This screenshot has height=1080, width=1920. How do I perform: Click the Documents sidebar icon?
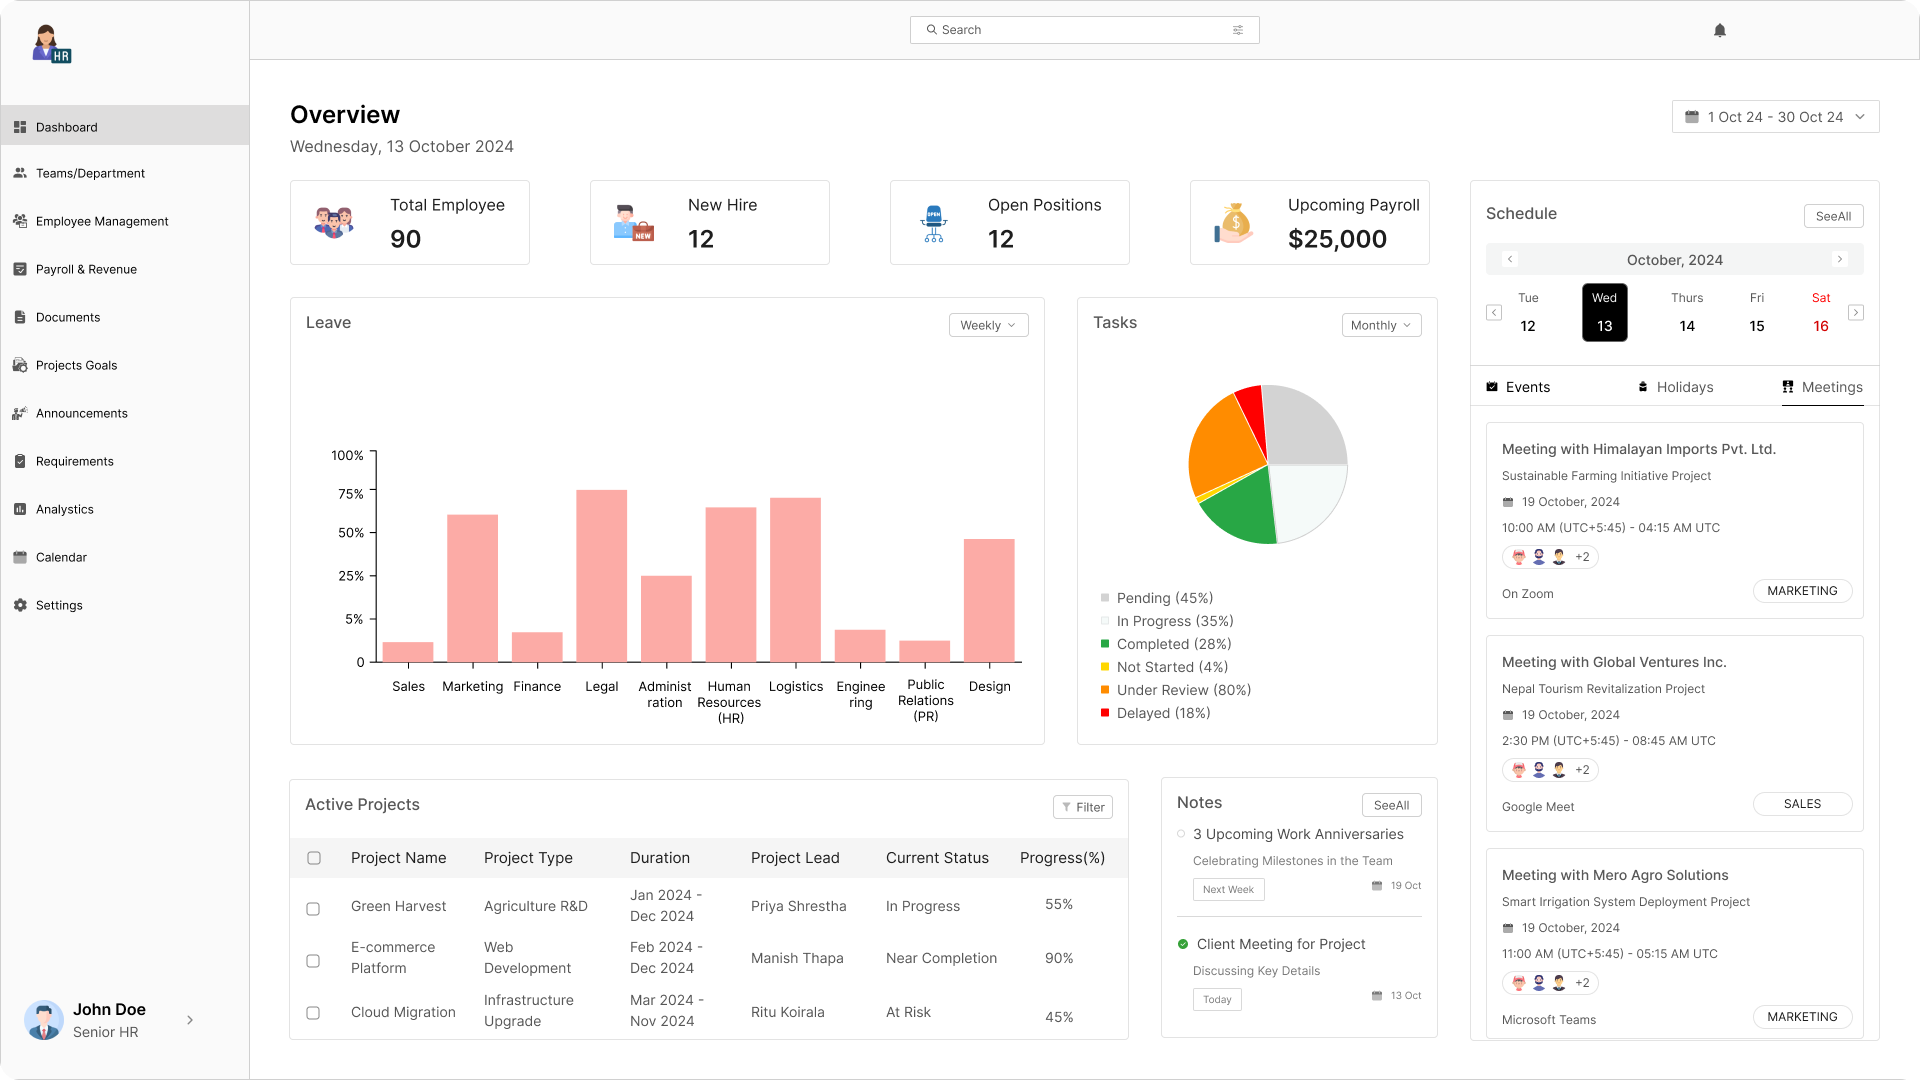[20, 317]
